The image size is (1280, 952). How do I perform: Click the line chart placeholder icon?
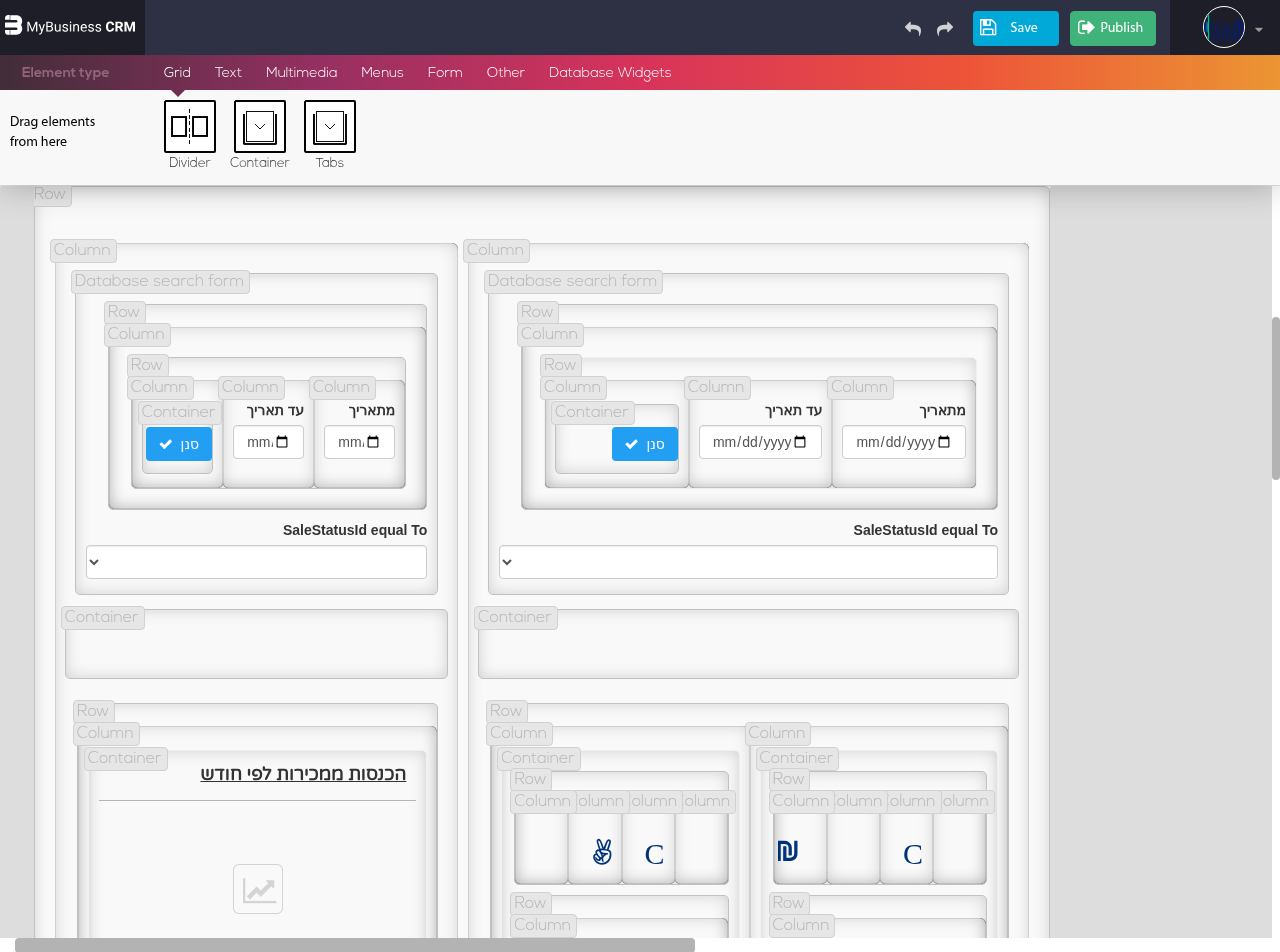pos(258,889)
